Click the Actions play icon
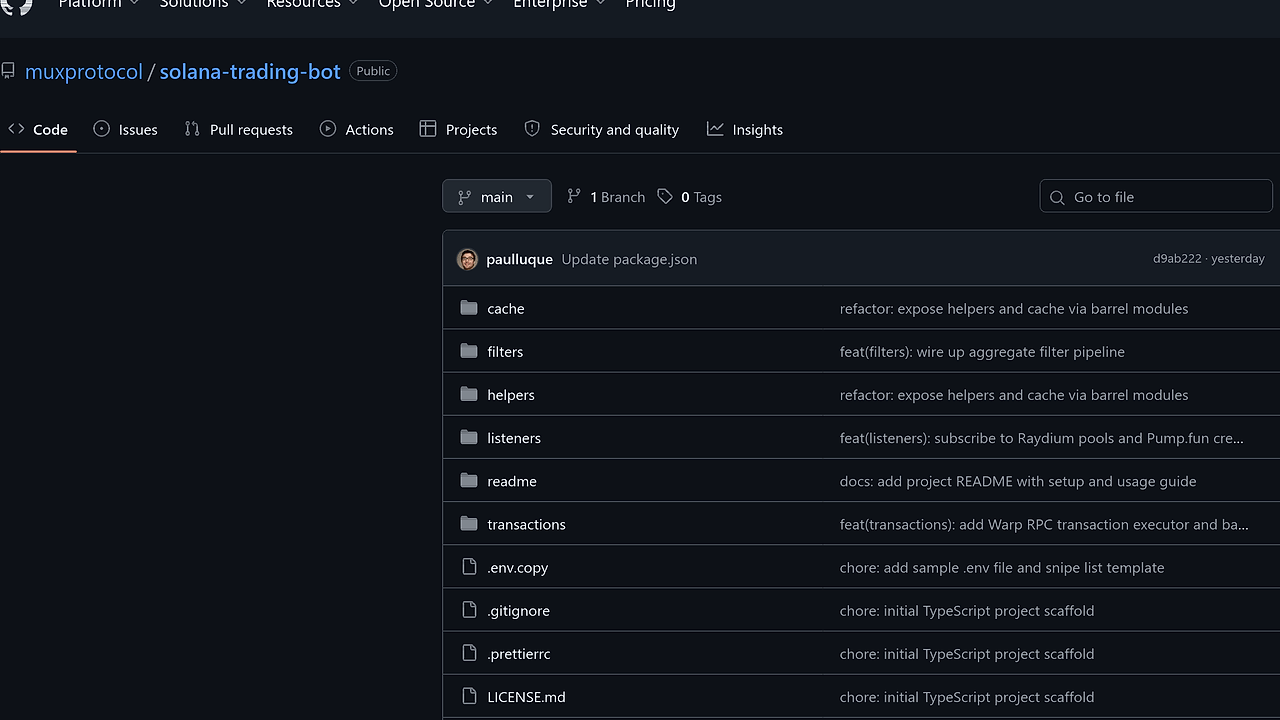1280x720 pixels. click(327, 129)
